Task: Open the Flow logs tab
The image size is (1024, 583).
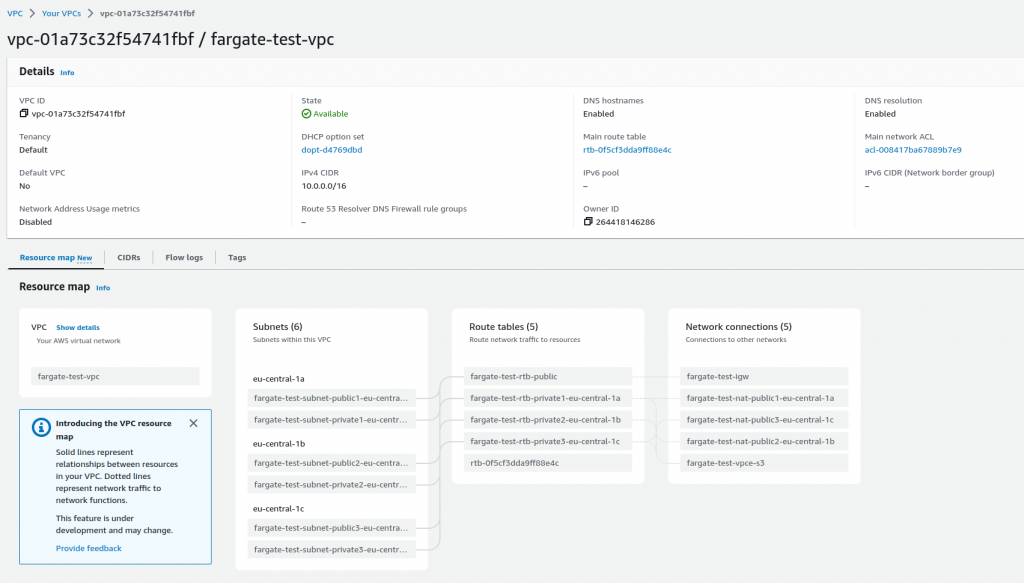Action: click(183, 257)
